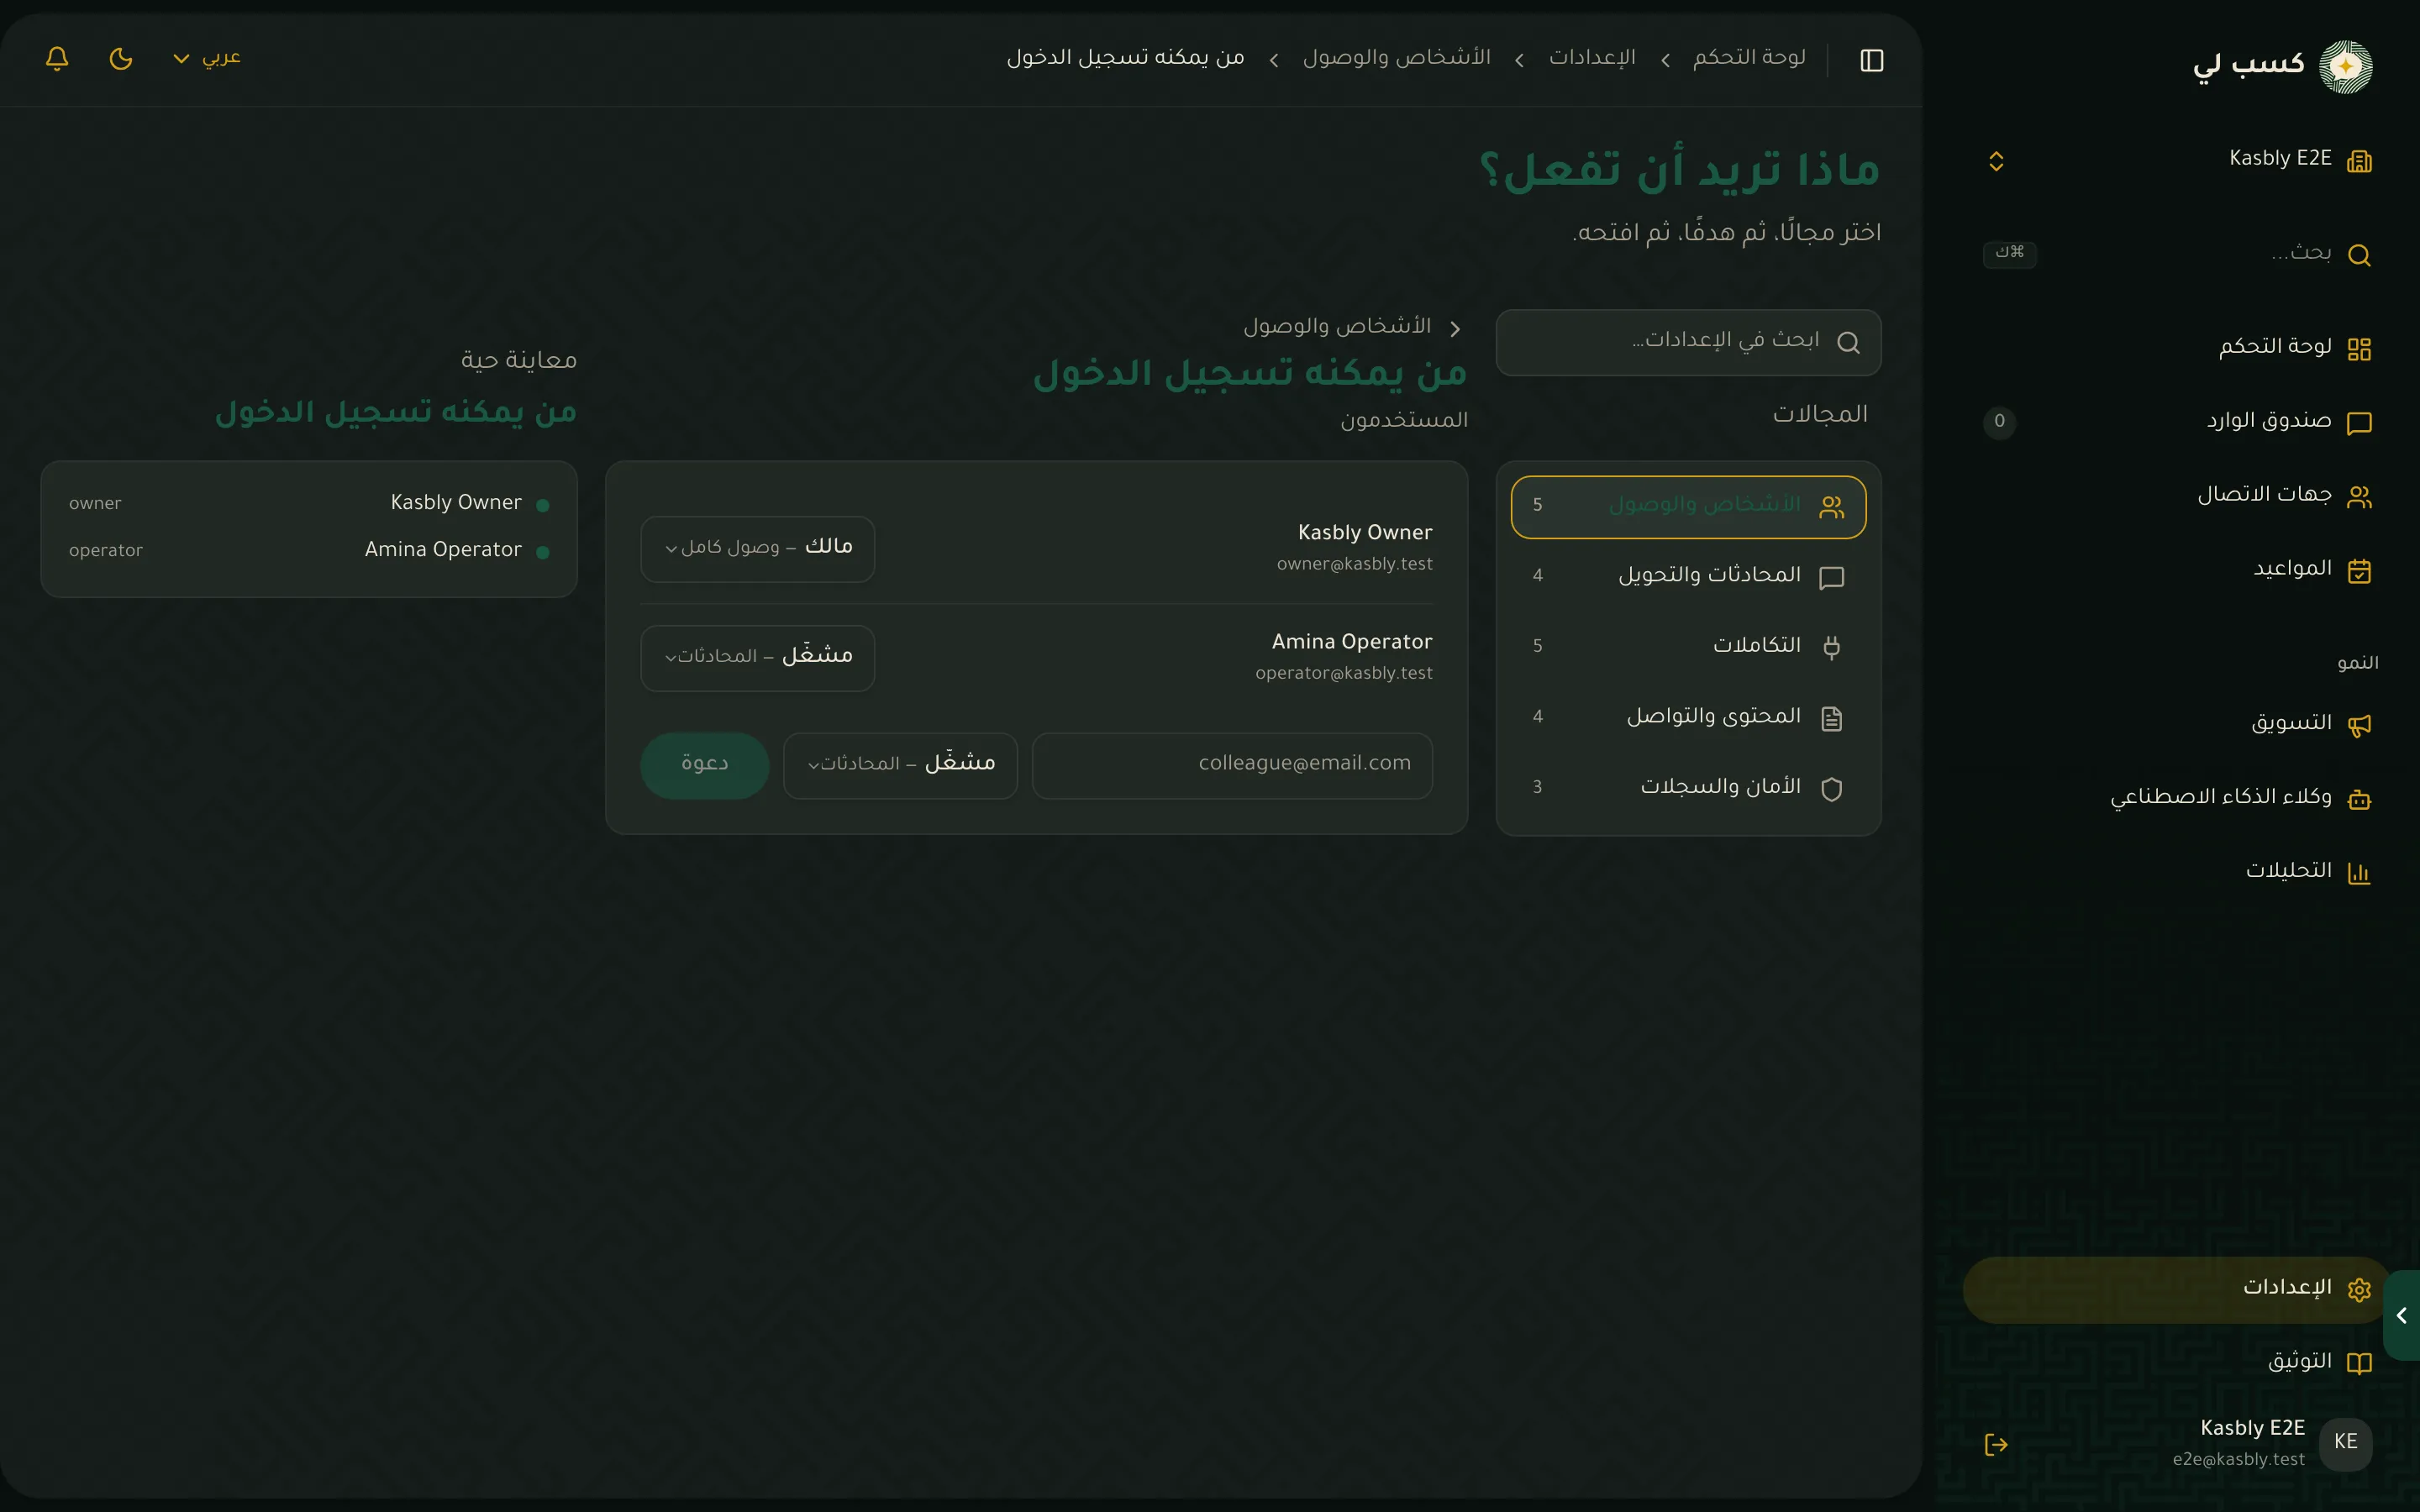Click the gear settings icon
The image size is (2420, 1512).
pos(2359,1290)
